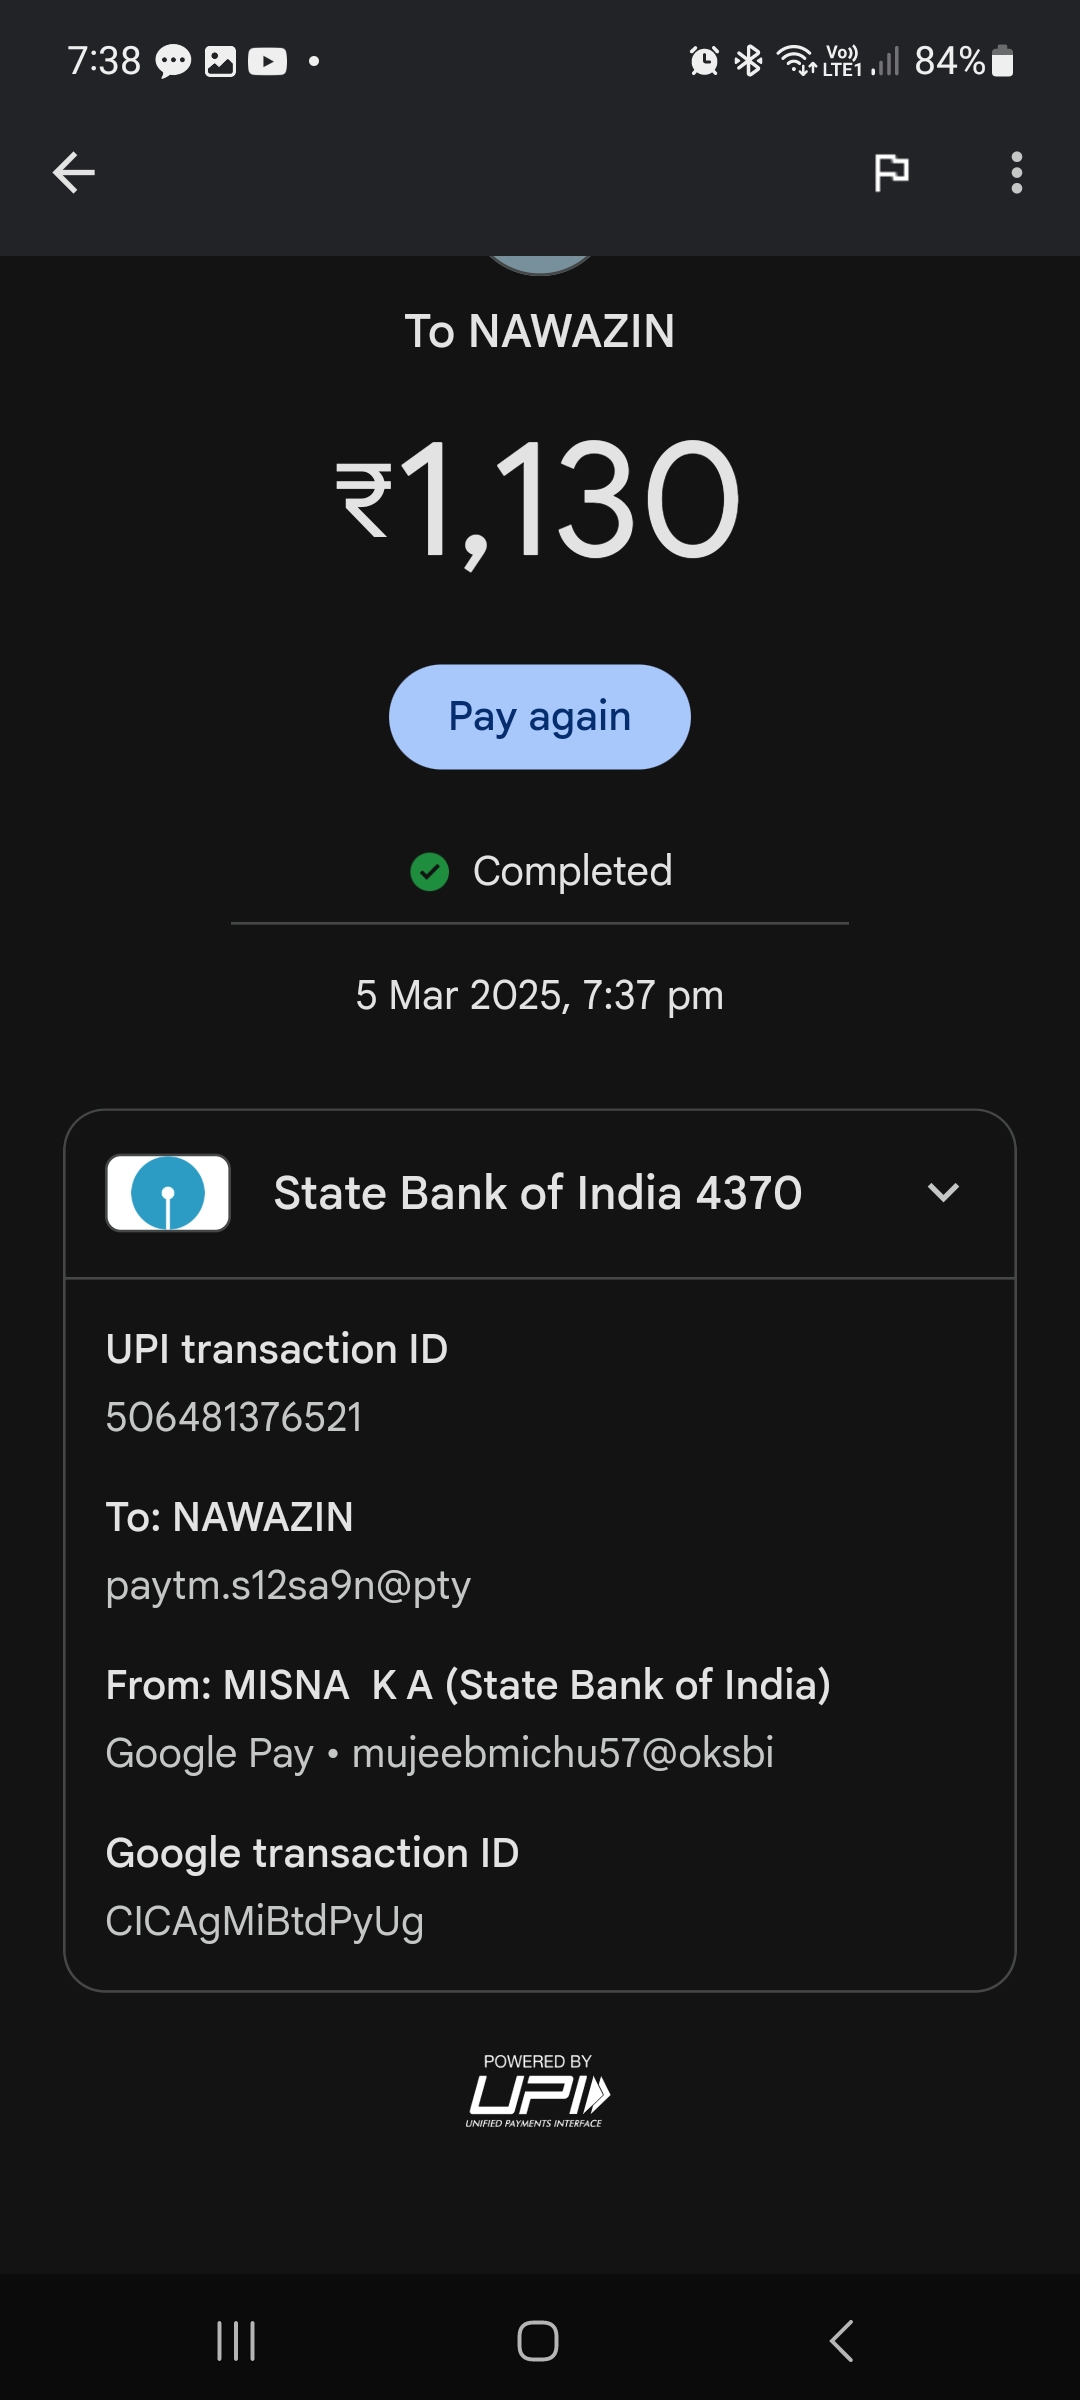The width and height of the screenshot is (1080, 2400).
Task: Tap the YouTube notification icon
Action: 267,62
